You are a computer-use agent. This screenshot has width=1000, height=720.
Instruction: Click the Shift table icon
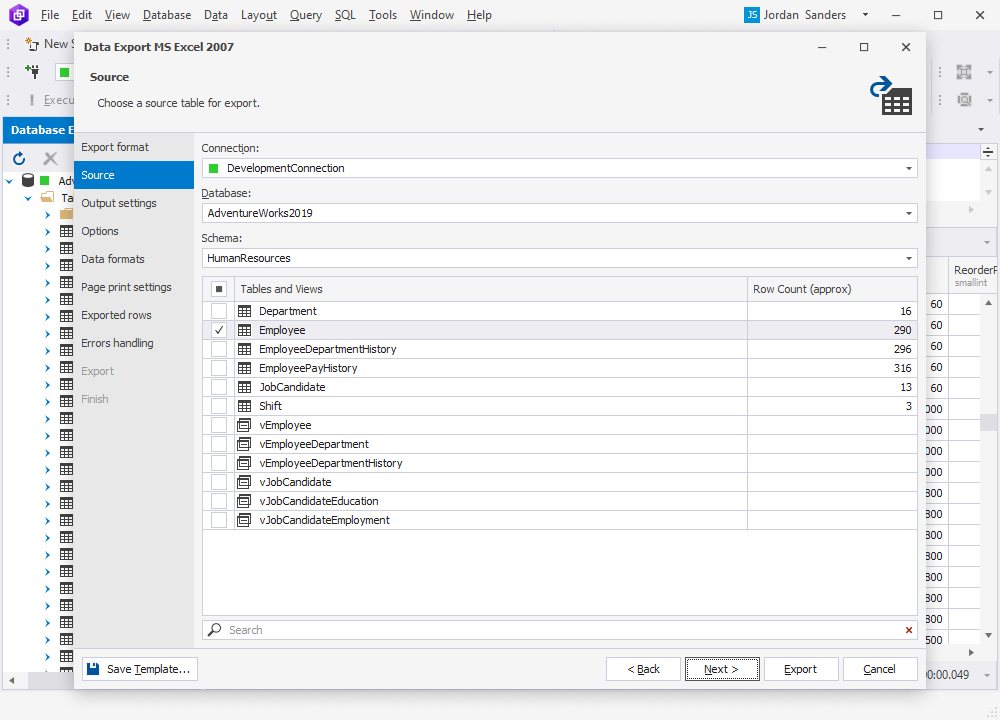pyautogui.click(x=244, y=406)
